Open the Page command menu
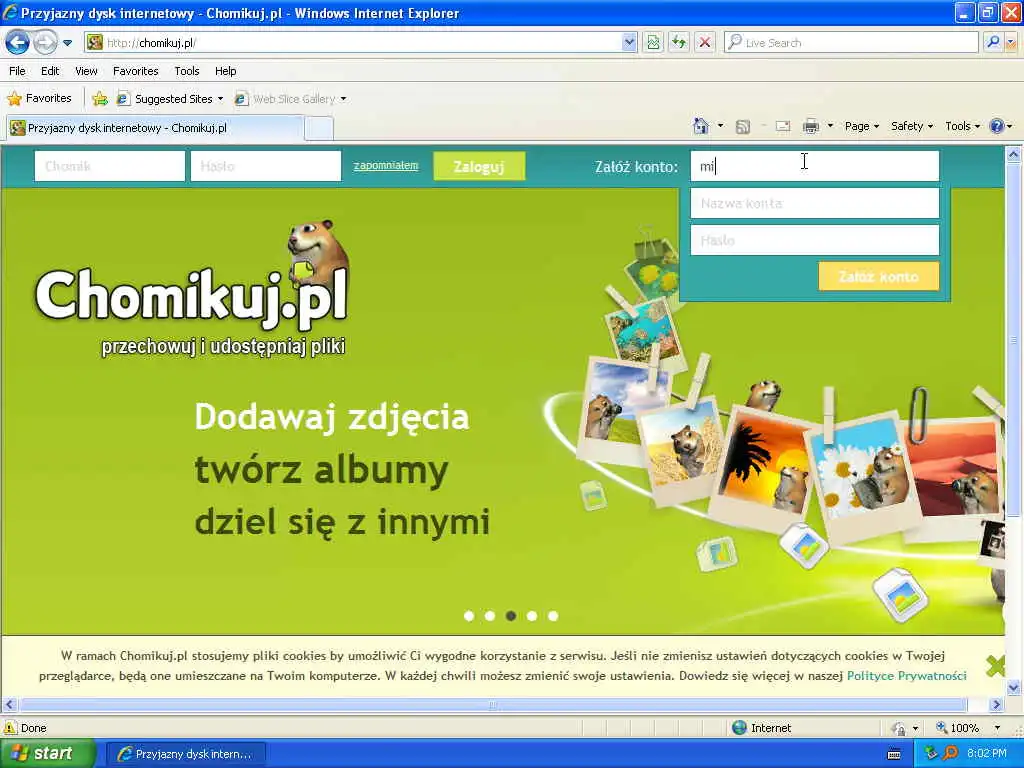1024x768 pixels. (862, 126)
